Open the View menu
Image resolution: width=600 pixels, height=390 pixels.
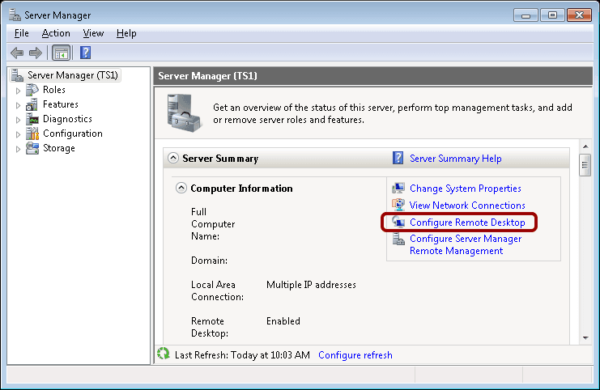coord(93,33)
